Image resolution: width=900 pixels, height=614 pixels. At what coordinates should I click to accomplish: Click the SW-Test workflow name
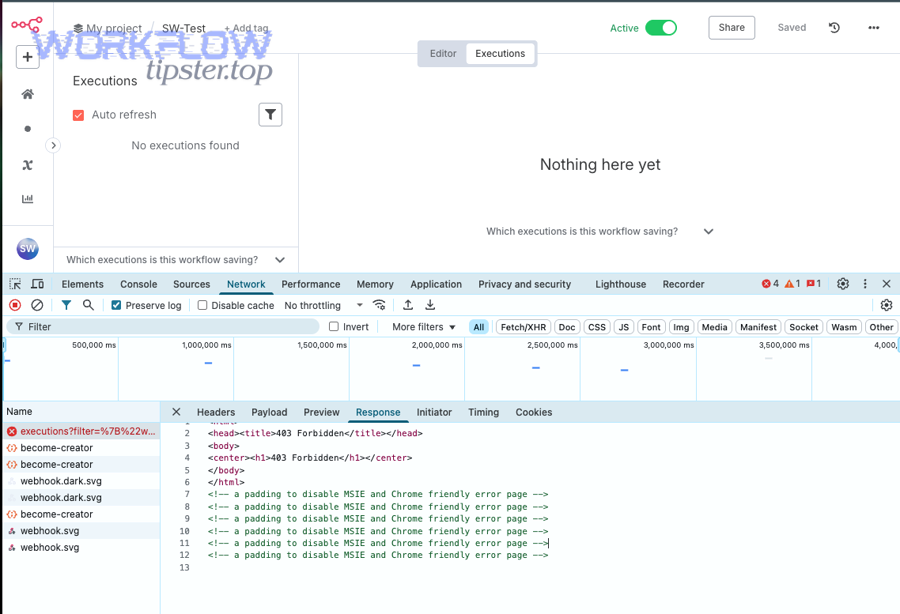pyautogui.click(x=183, y=28)
